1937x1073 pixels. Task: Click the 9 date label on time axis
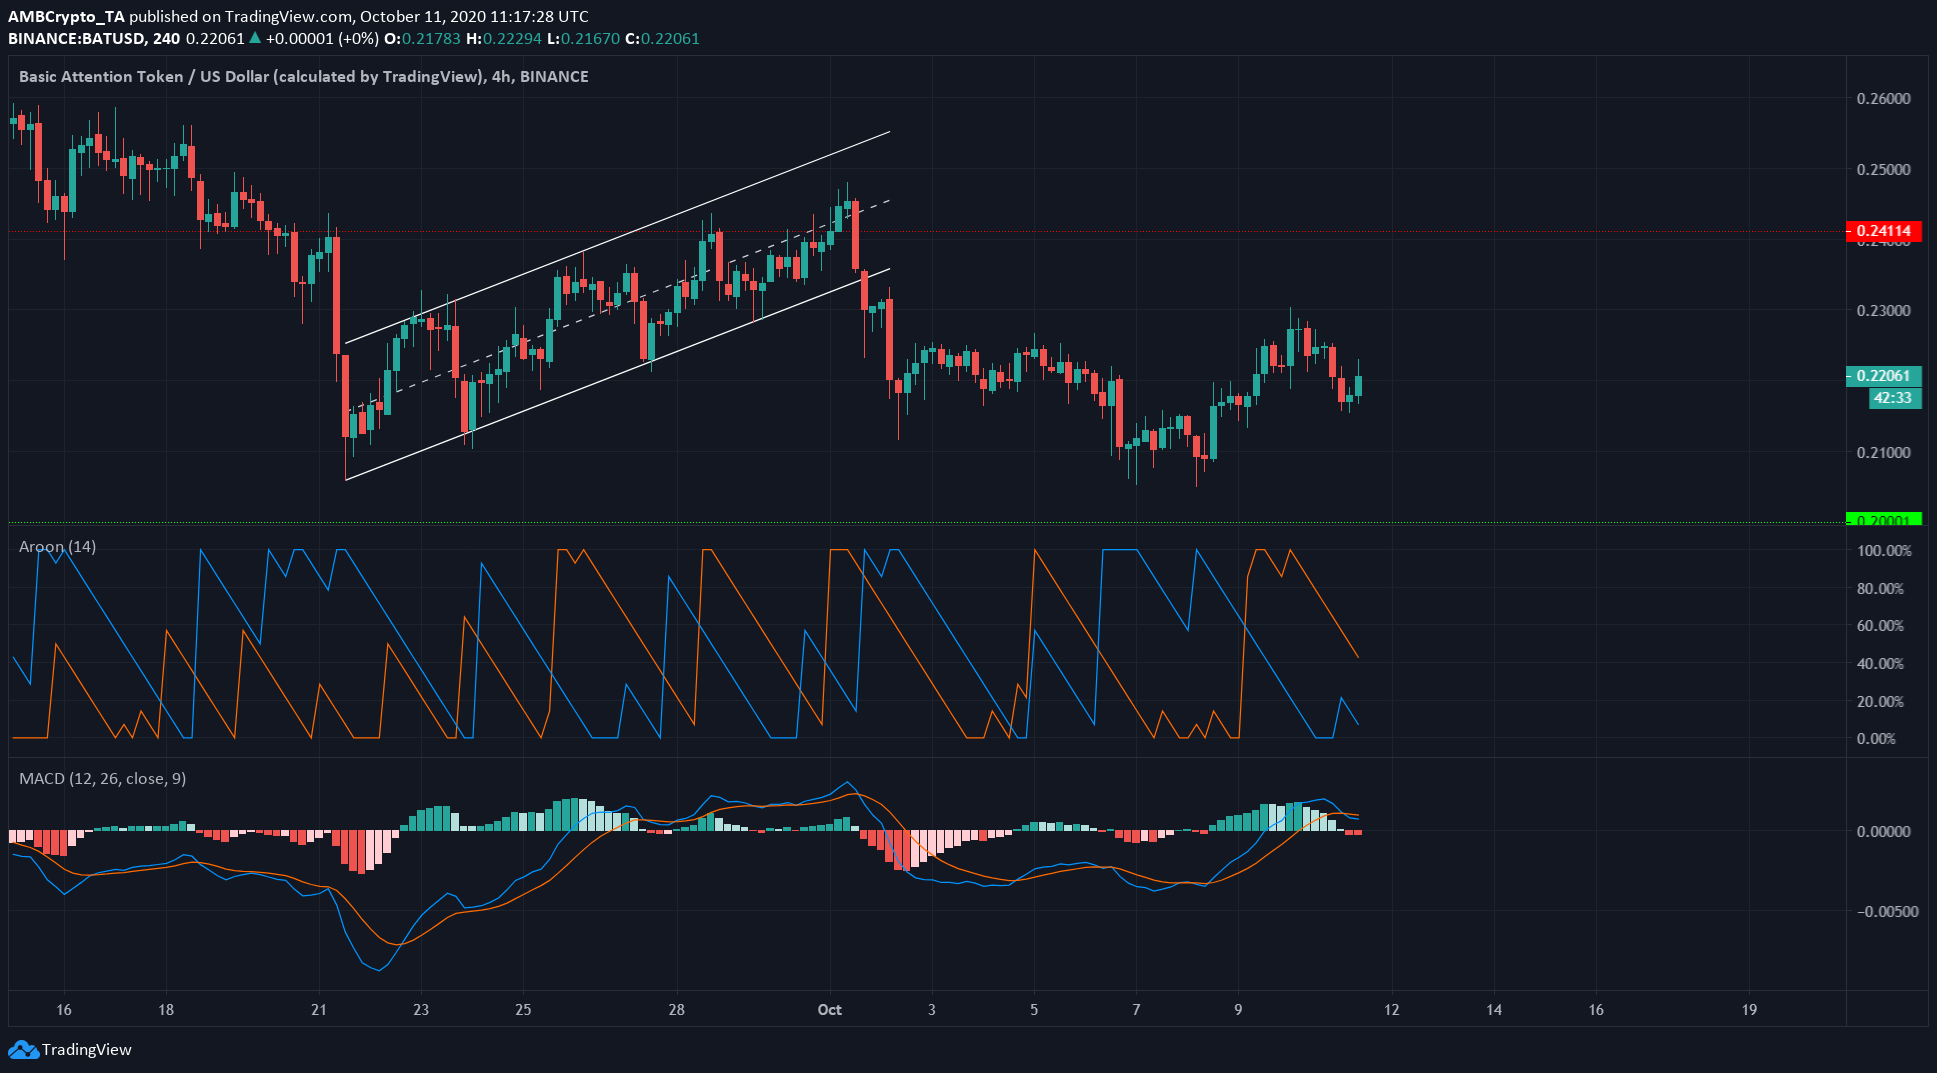tap(1238, 1010)
